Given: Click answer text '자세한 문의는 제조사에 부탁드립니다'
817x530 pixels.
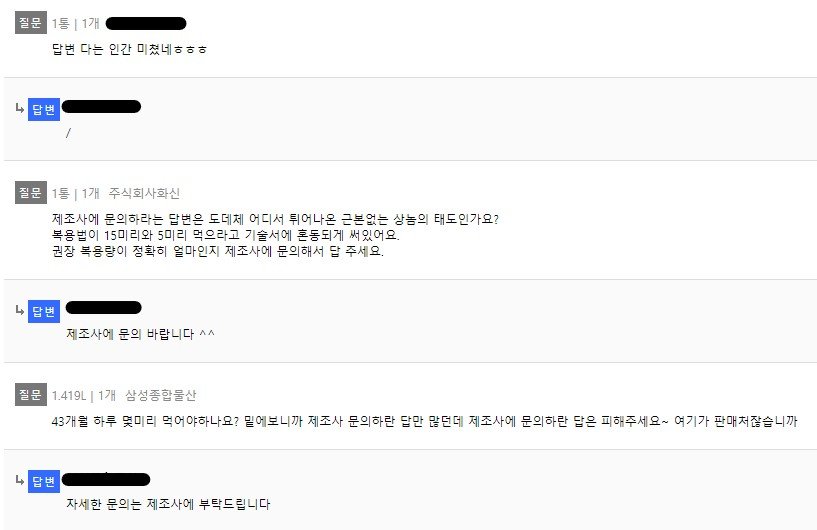Looking at the screenshot, I should pyautogui.click(x=168, y=504).
